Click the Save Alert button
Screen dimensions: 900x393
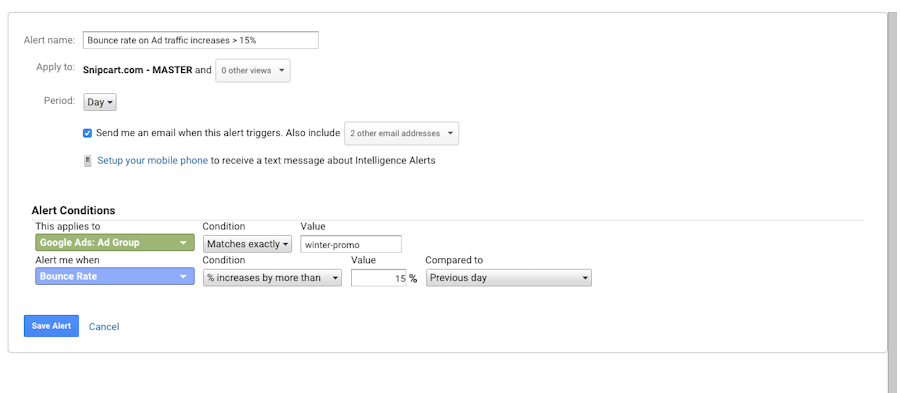51,326
